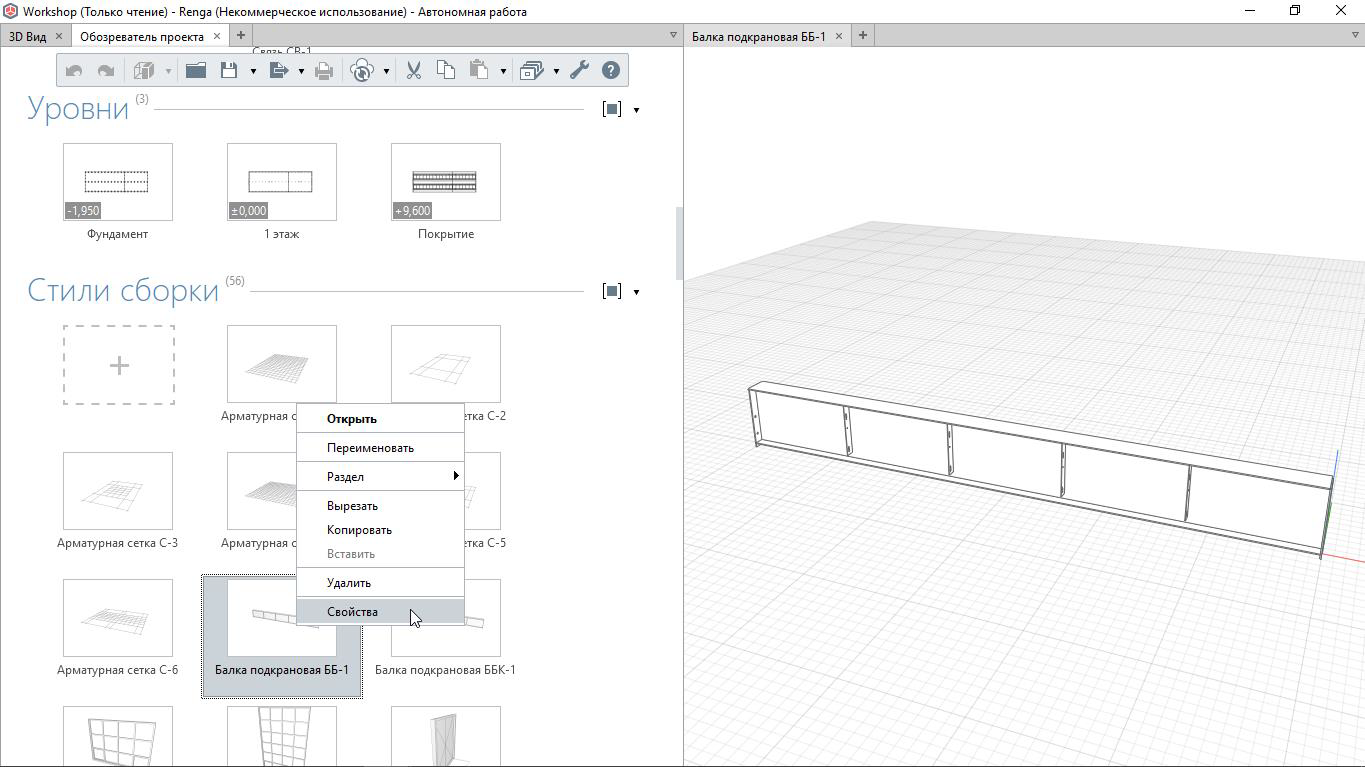This screenshot has height=767, width=1365.
Task: Click the 3D cube view icon
Action: click(x=144, y=71)
